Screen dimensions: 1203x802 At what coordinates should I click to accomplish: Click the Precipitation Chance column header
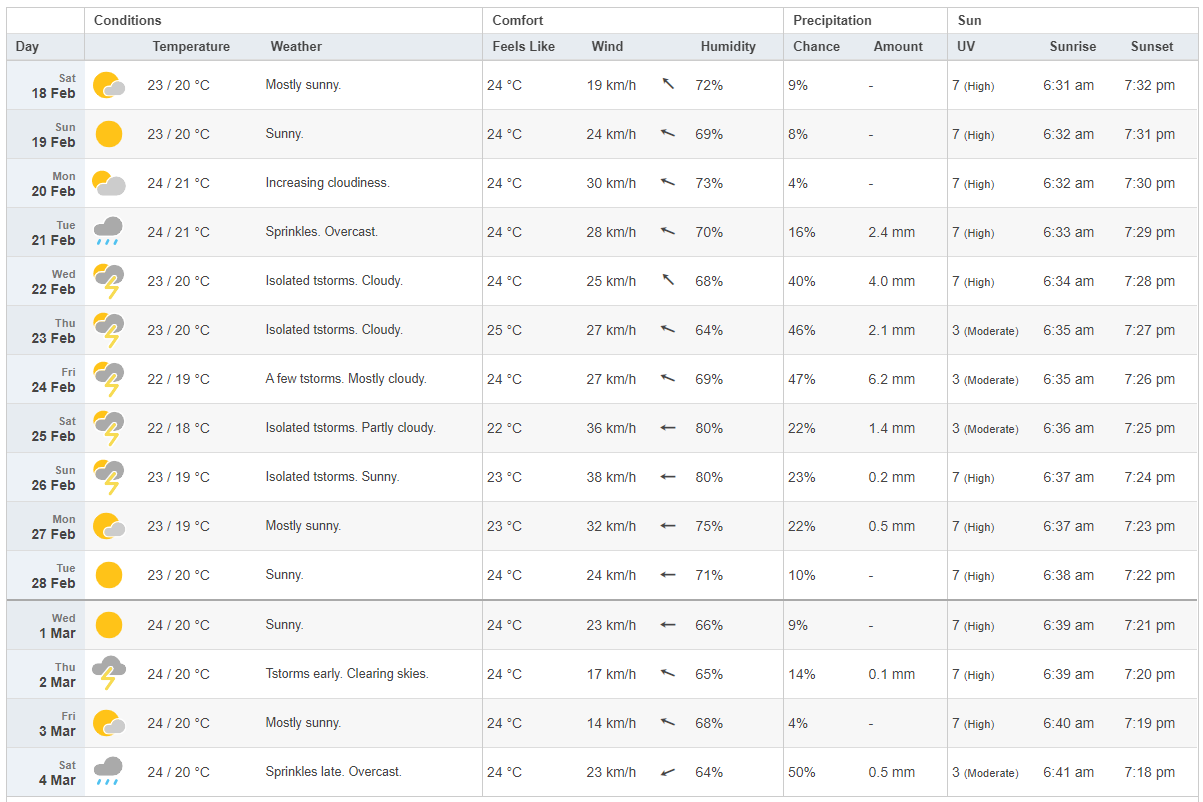click(x=817, y=46)
